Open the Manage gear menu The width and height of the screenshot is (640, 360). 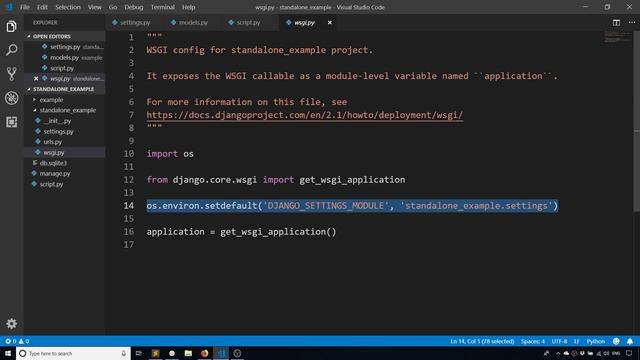[11, 324]
